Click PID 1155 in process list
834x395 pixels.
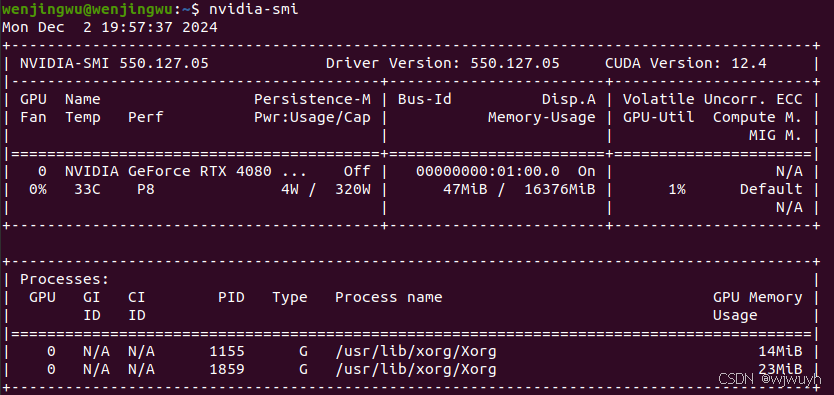point(227,351)
